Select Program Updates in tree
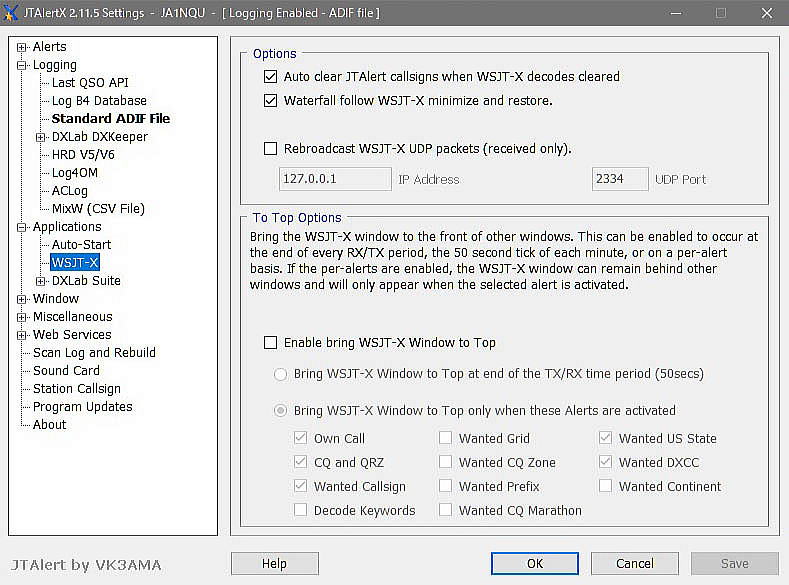The height and width of the screenshot is (585, 789). point(82,407)
